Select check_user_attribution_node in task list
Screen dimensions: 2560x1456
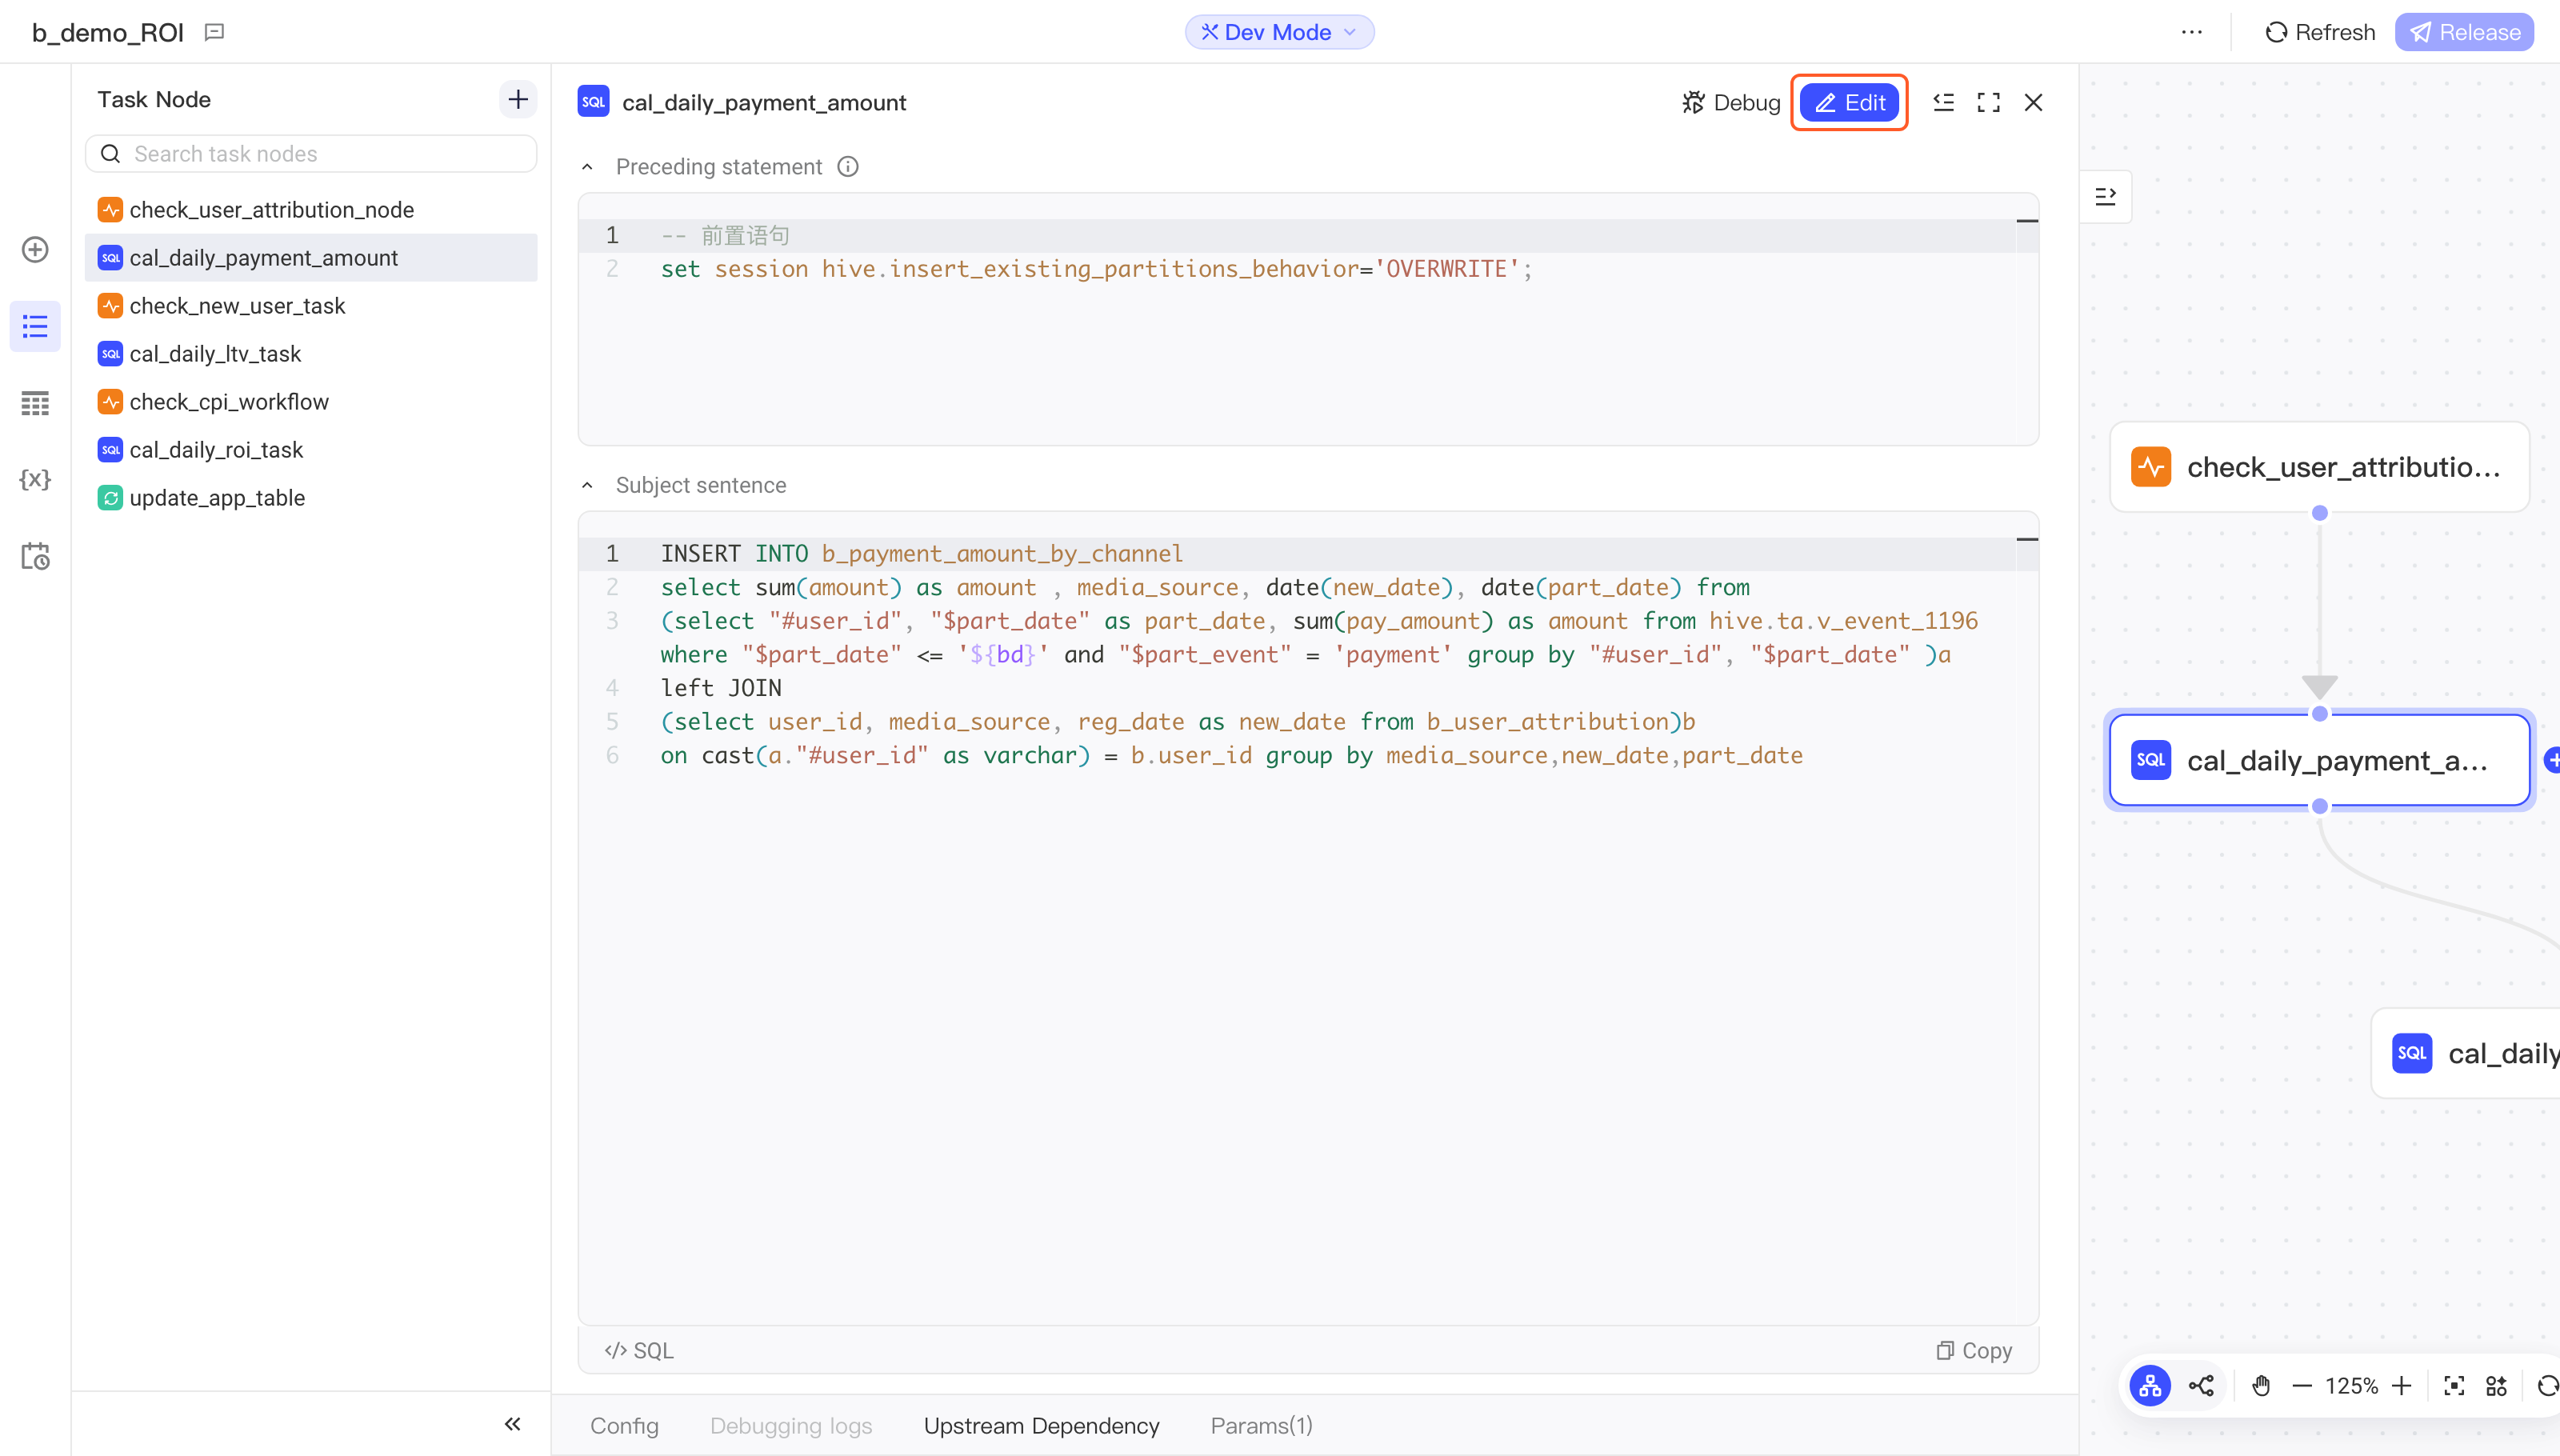[x=311, y=210]
